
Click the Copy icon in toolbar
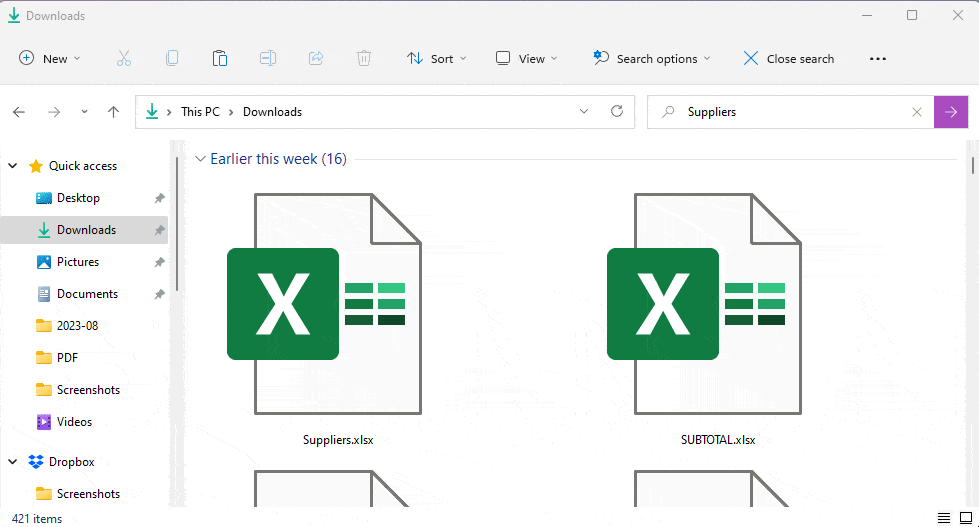[172, 59]
